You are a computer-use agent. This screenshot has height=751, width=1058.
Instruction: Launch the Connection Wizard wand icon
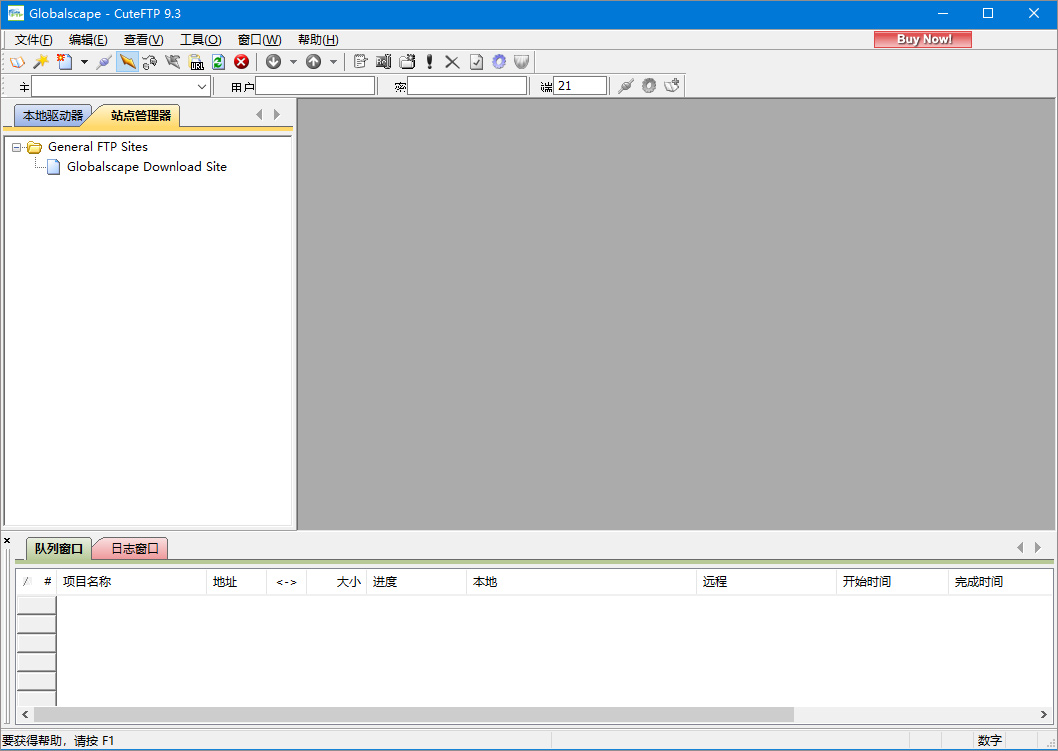tap(40, 62)
